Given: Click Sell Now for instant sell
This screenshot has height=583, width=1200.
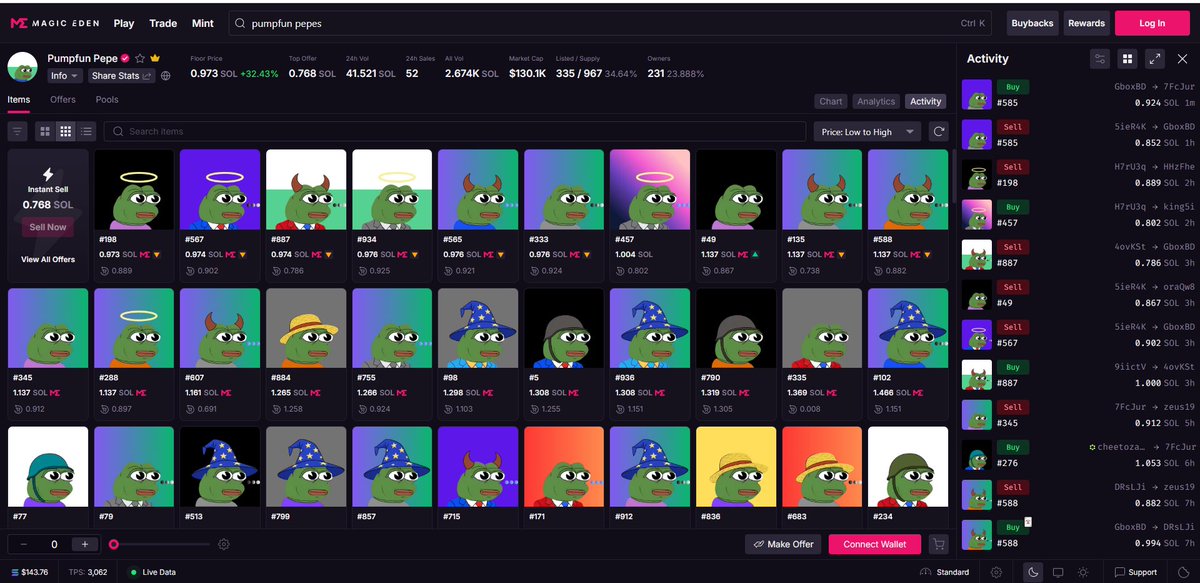Looking at the screenshot, I should click(x=48, y=227).
